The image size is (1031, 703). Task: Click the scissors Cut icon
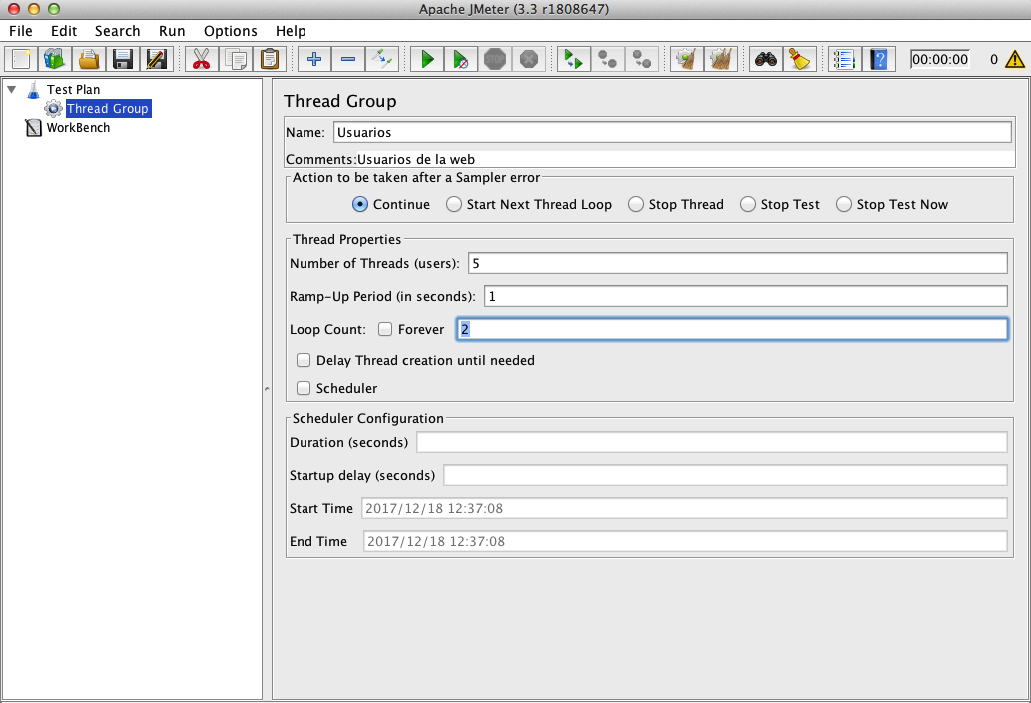coord(201,59)
